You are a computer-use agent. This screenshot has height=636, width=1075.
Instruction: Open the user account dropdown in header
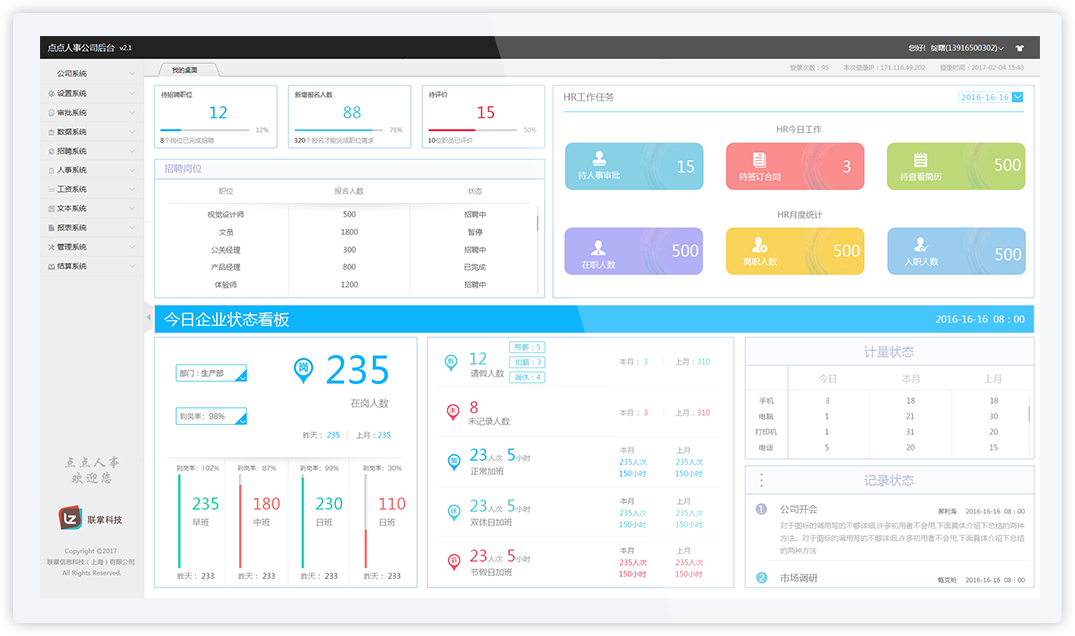tap(966, 48)
